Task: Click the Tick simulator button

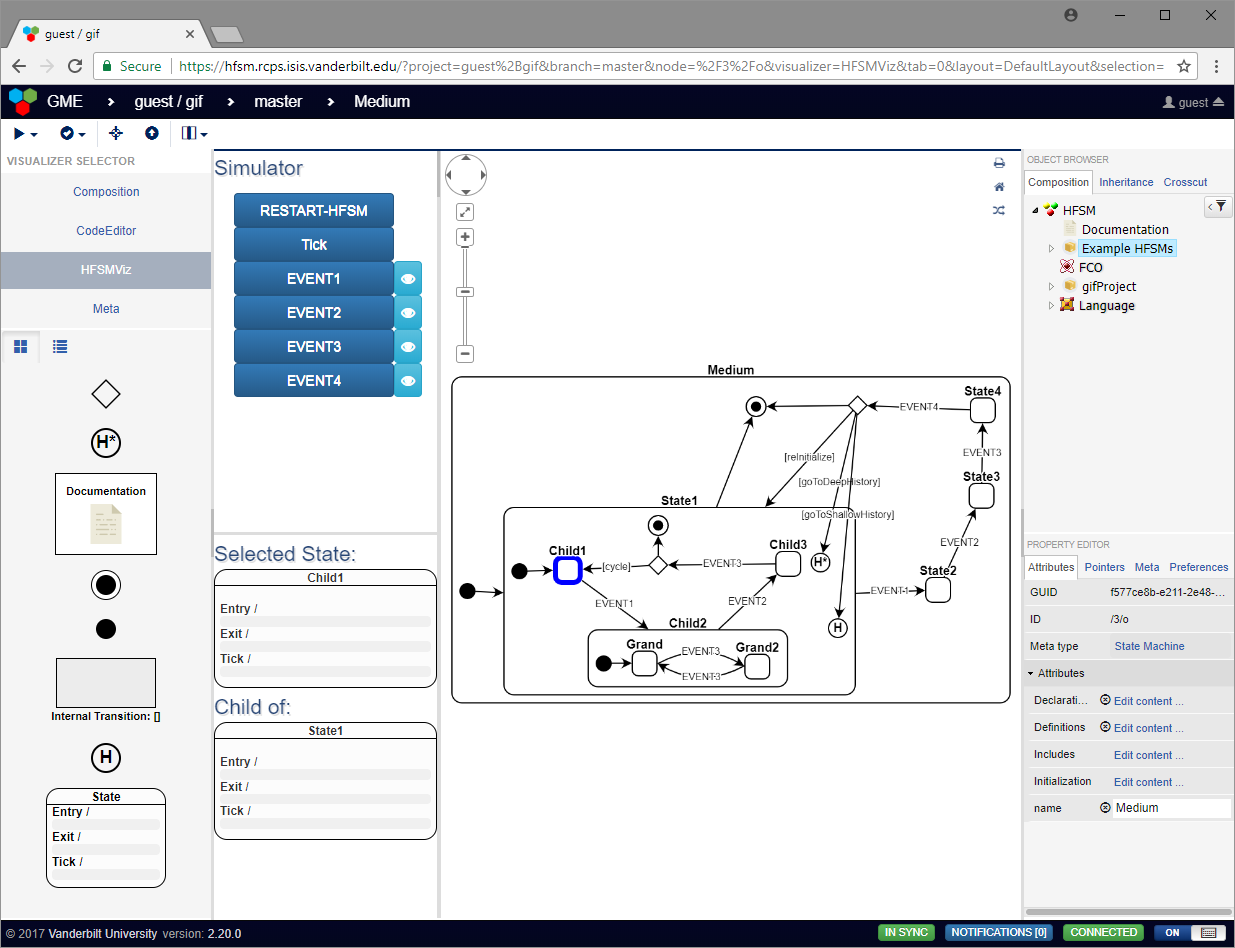Action: tap(314, 245)
